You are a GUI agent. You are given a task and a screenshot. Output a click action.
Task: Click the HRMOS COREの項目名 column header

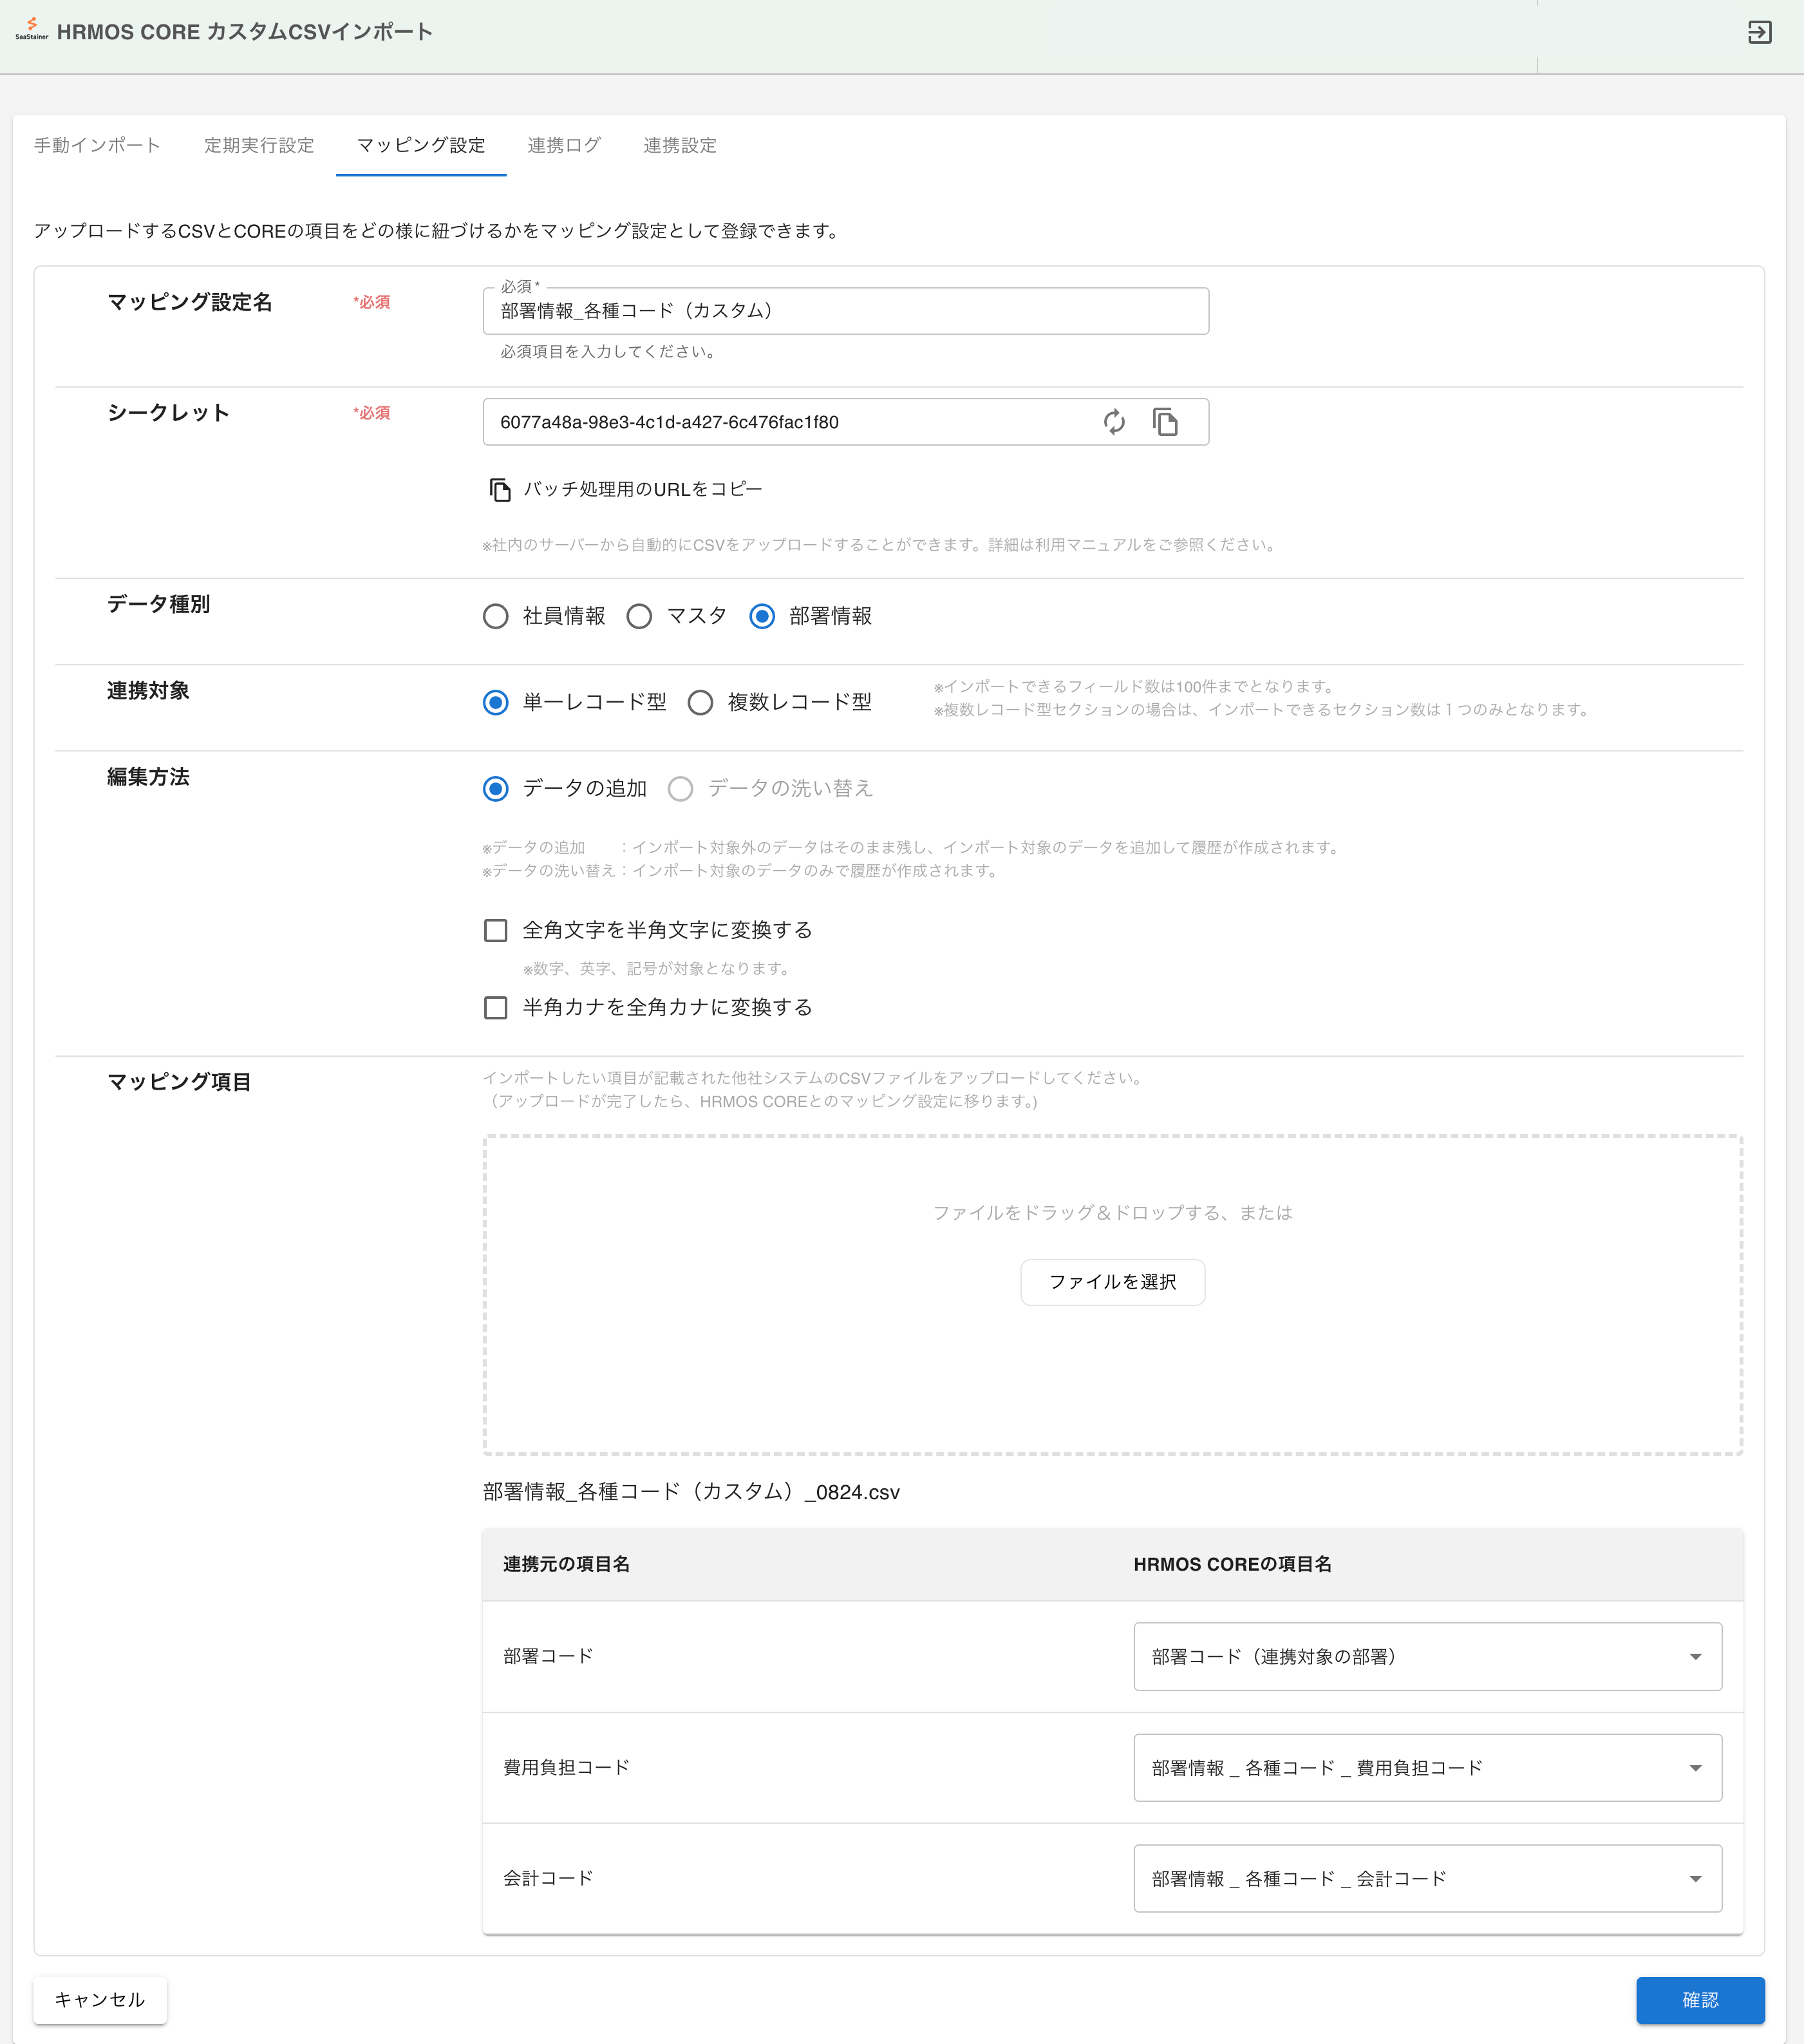click(1232, 1564)
